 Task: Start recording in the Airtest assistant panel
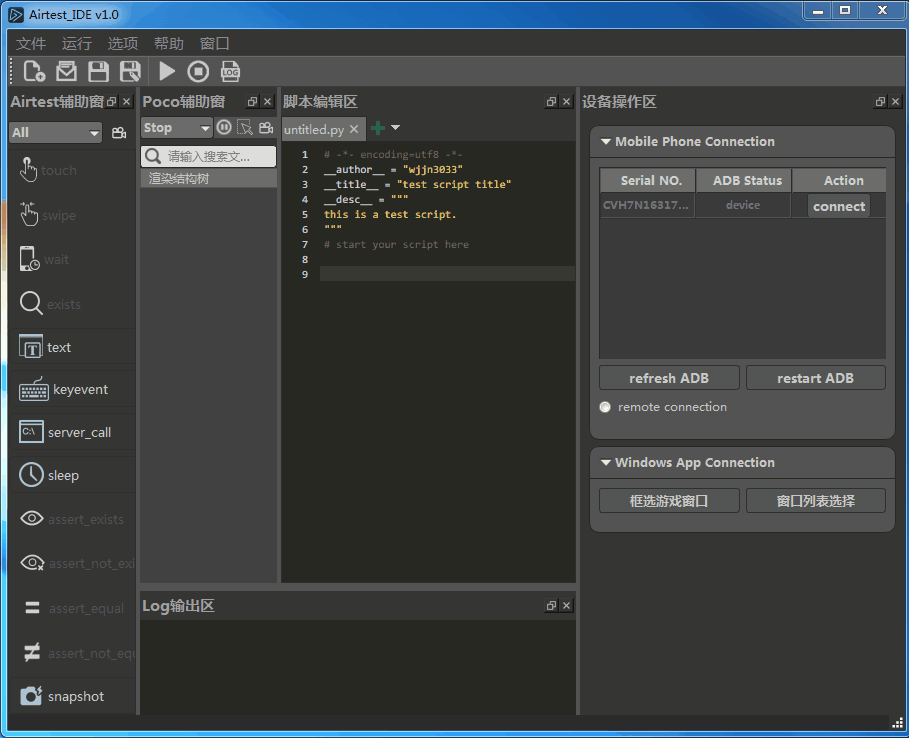[119, 133]
